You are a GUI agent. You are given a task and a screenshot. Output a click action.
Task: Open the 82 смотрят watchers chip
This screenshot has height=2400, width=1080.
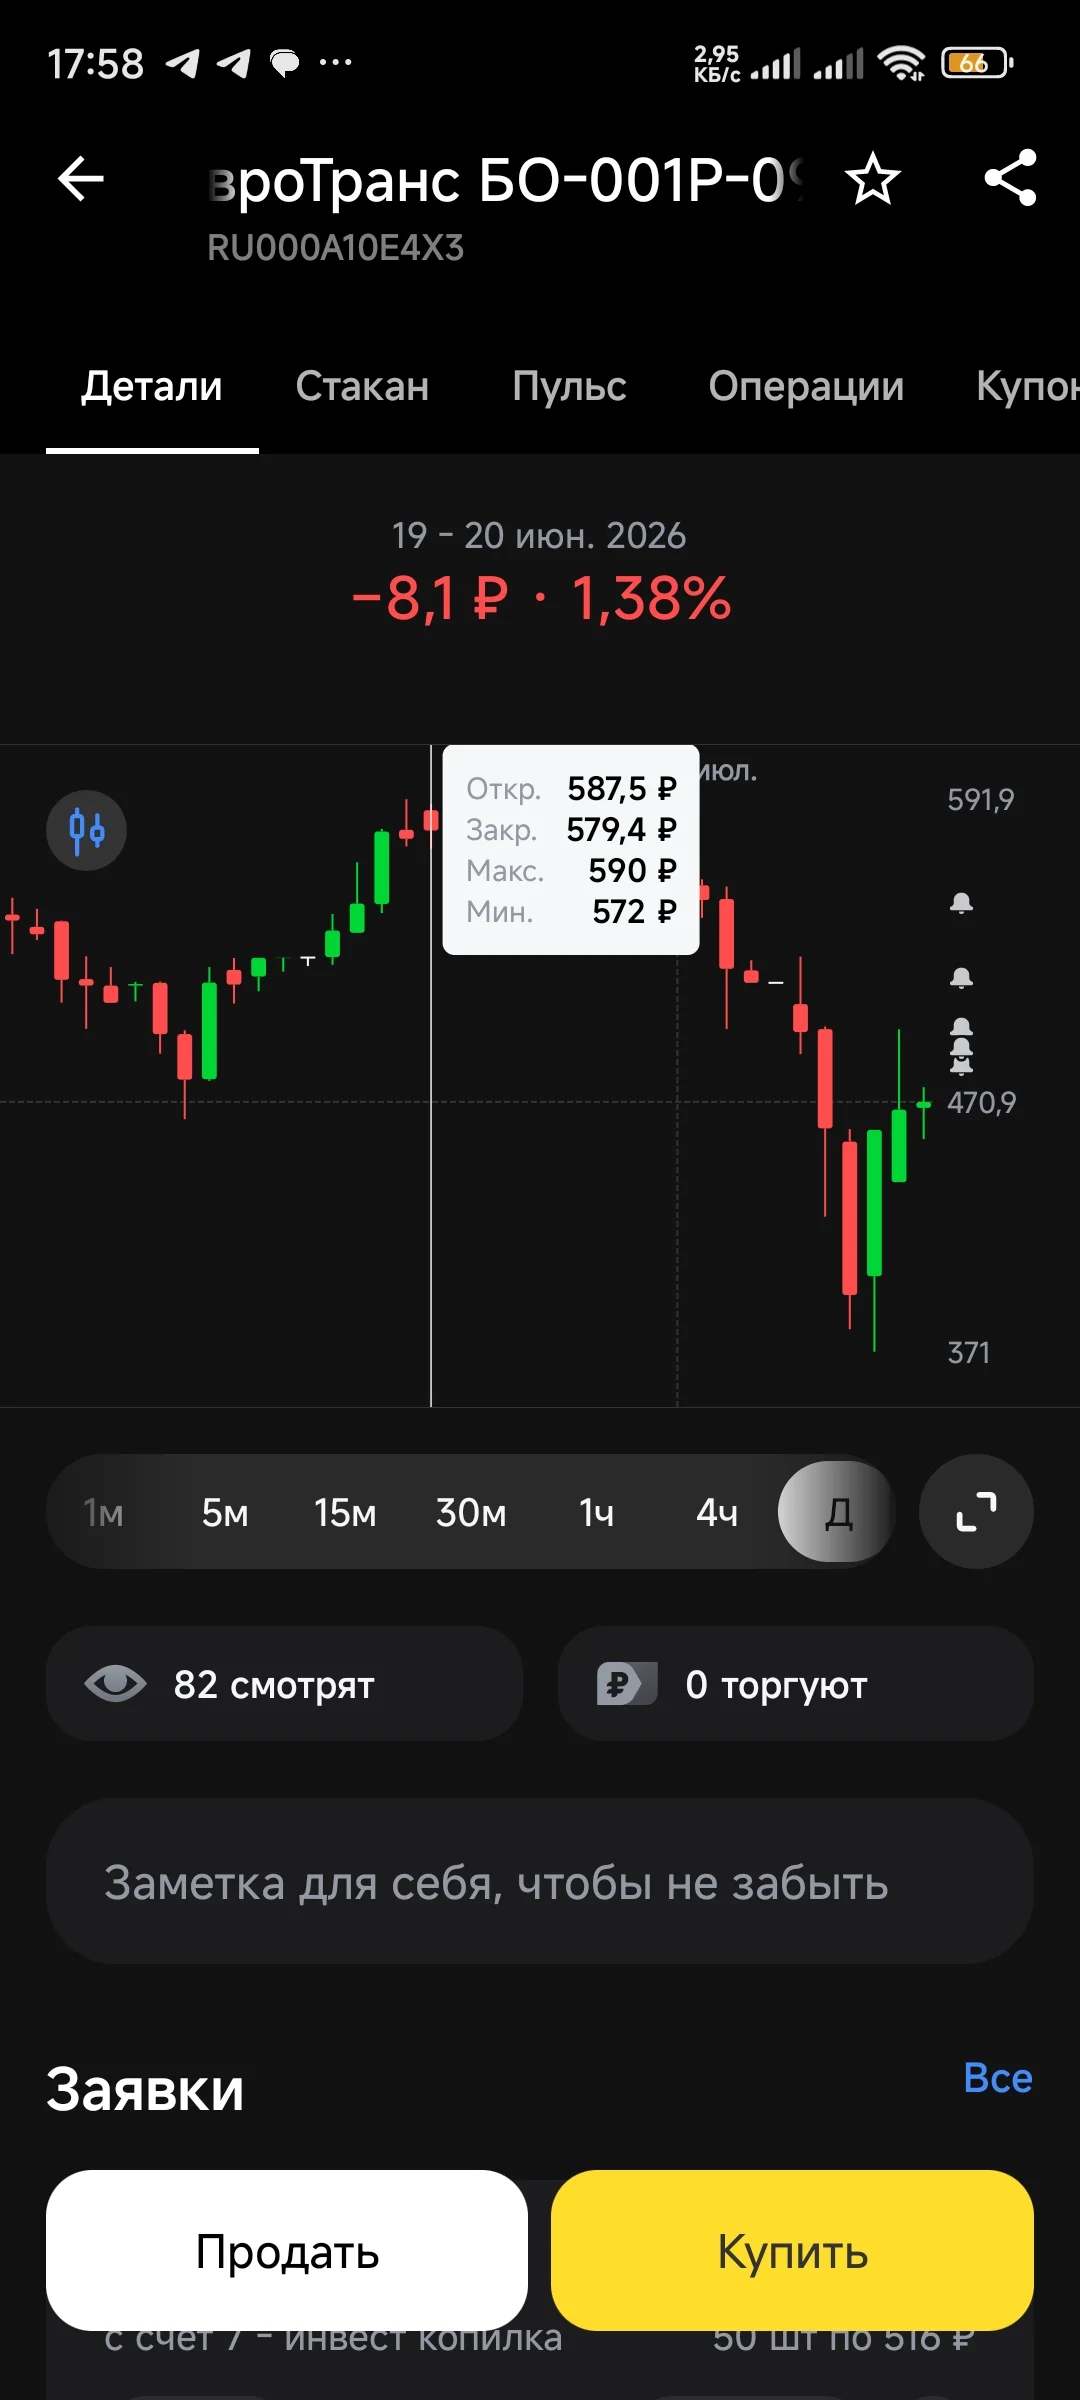[284, 1684]
